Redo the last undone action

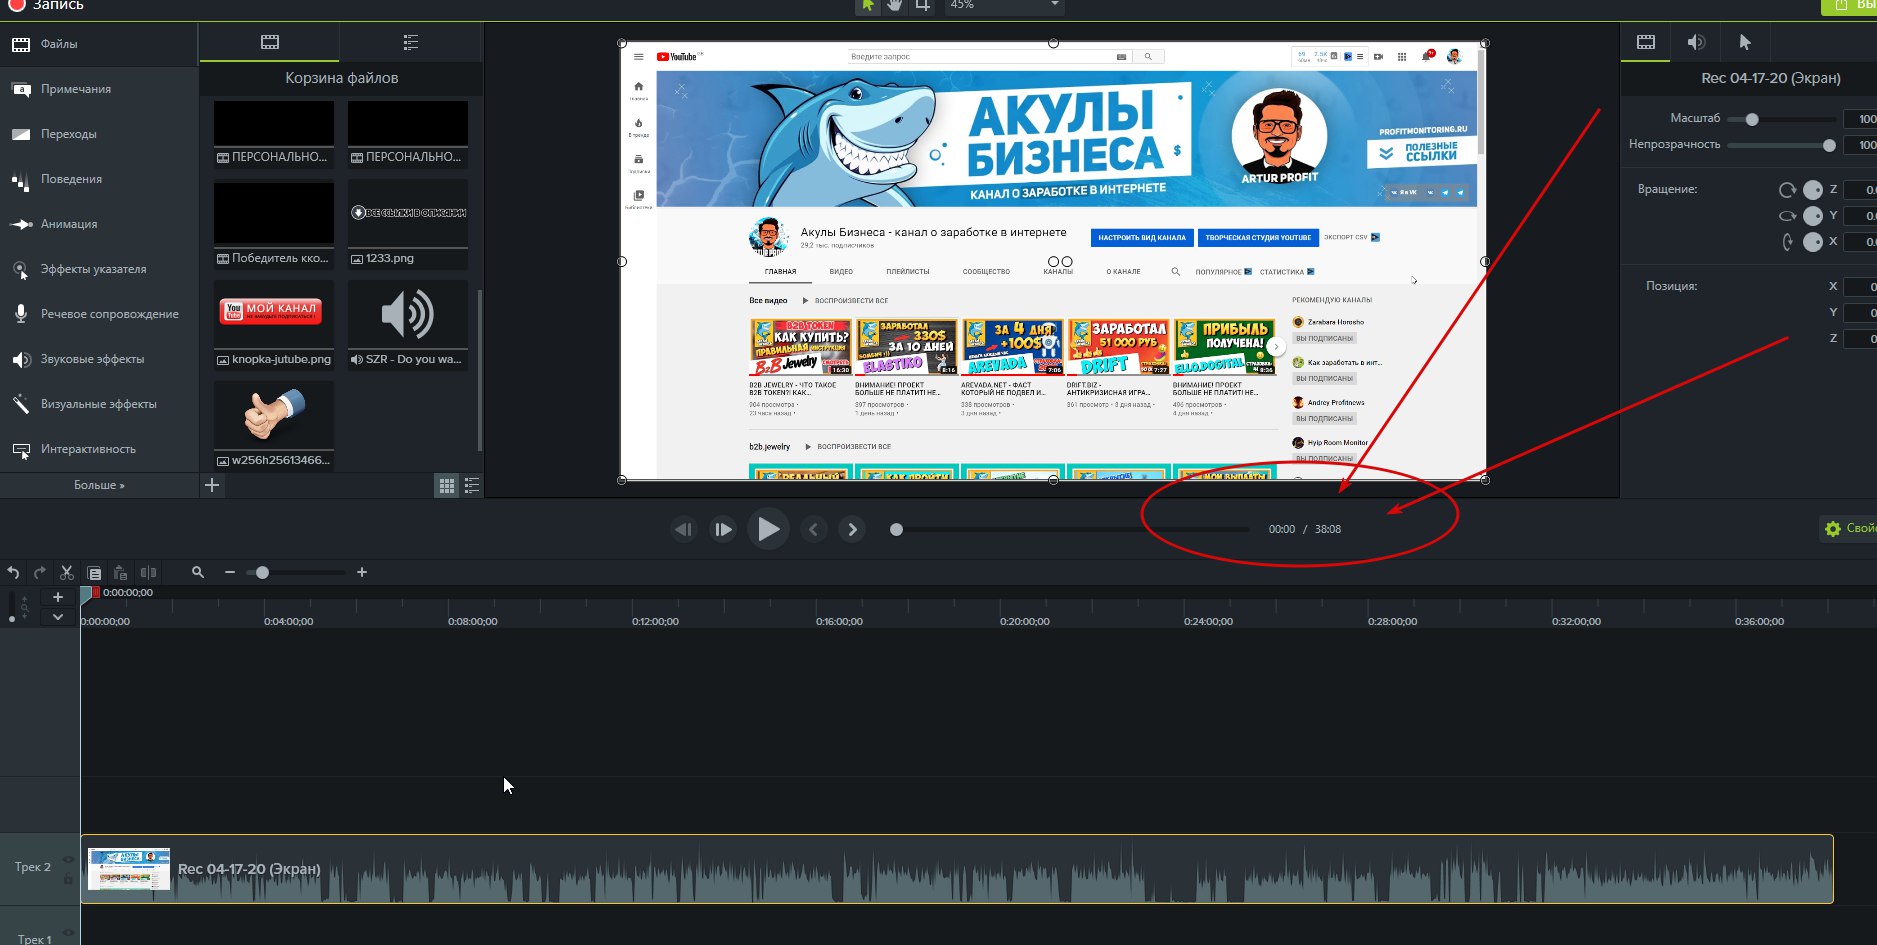pyautogui.click(x=40, y=573)
